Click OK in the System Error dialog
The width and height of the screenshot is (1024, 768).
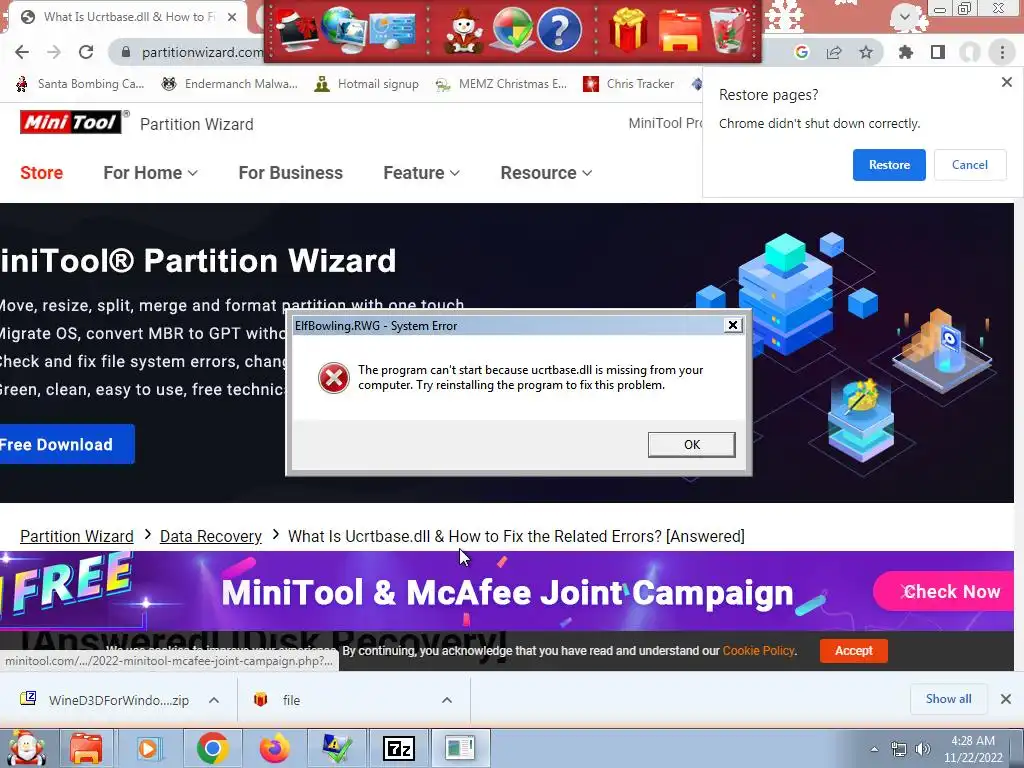pos(692,445)
